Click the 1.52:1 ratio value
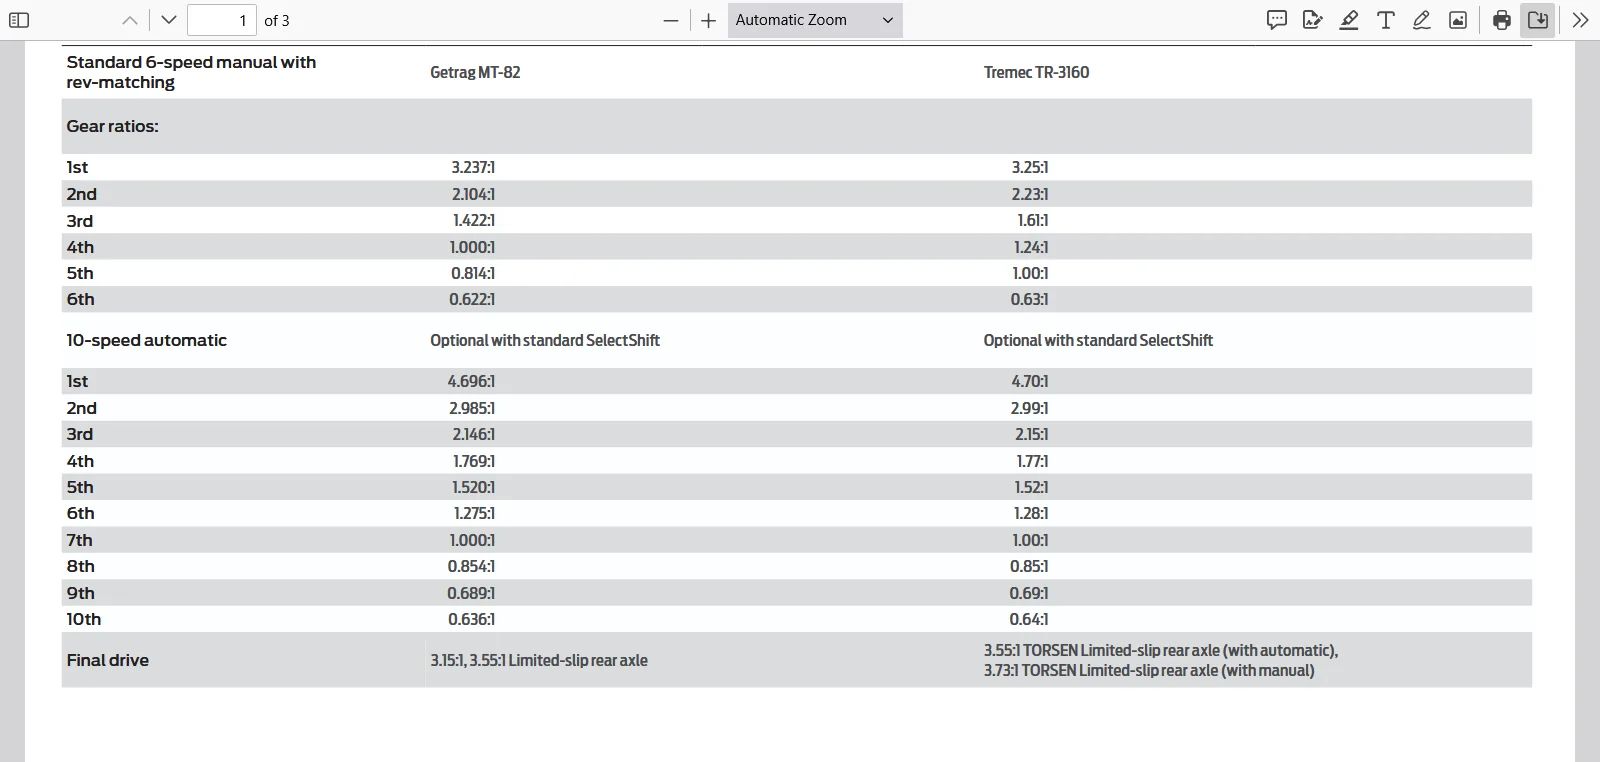The width and height of the screenshot is (1600, 762). point(1032,487)
